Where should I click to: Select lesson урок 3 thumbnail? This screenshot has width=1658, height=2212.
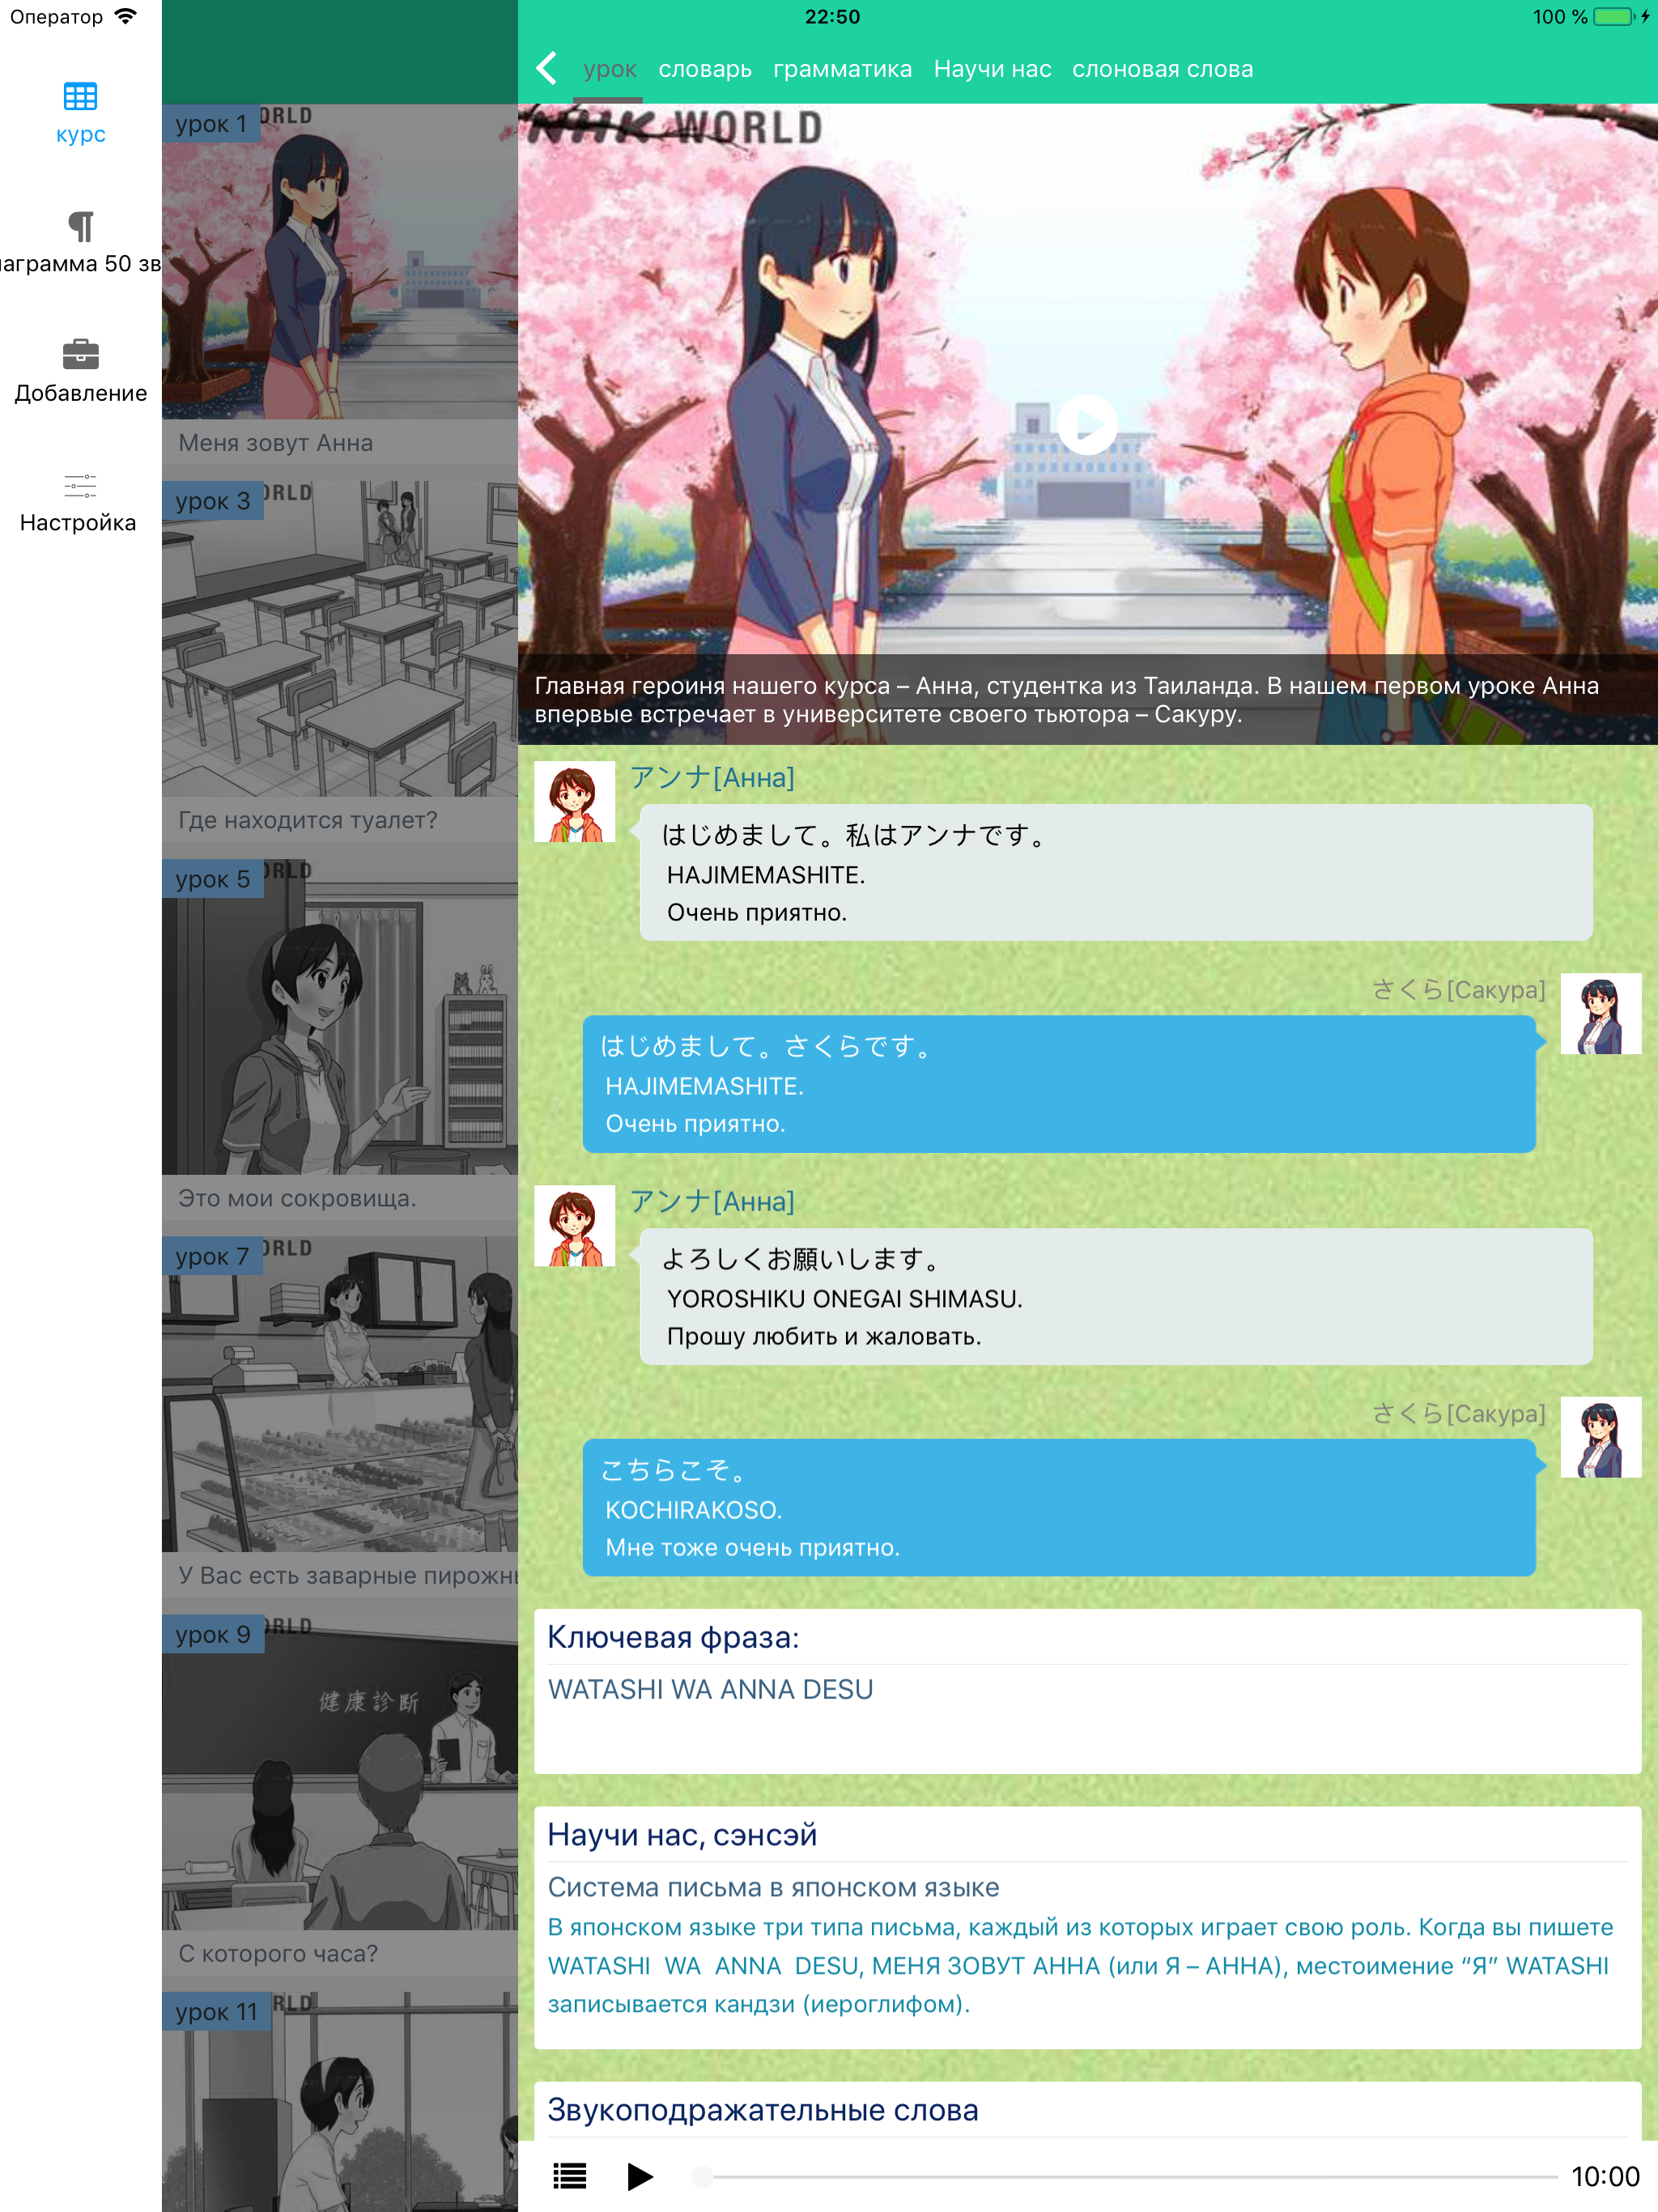pyautogui.click(x=340, y=640)
